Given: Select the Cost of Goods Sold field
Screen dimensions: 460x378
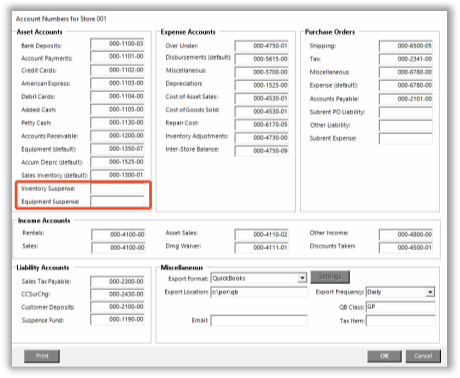Looking at the screenshot, I should 262,112.
